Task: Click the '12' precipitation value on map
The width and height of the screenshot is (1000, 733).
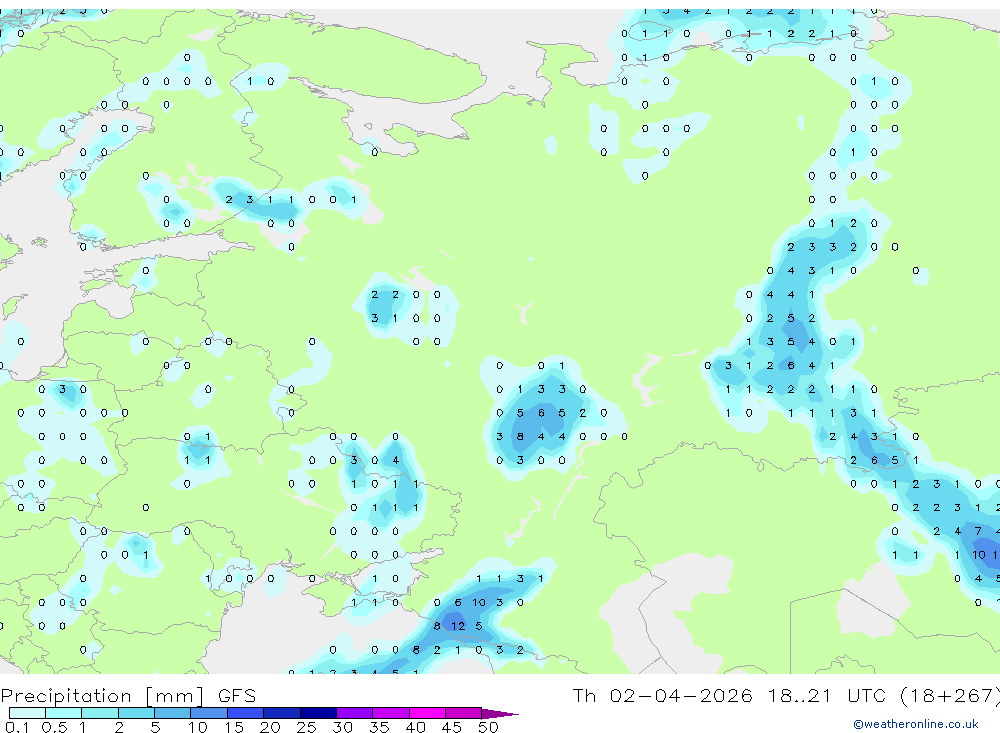Action: pyautogui.click(x=458, y=626)
